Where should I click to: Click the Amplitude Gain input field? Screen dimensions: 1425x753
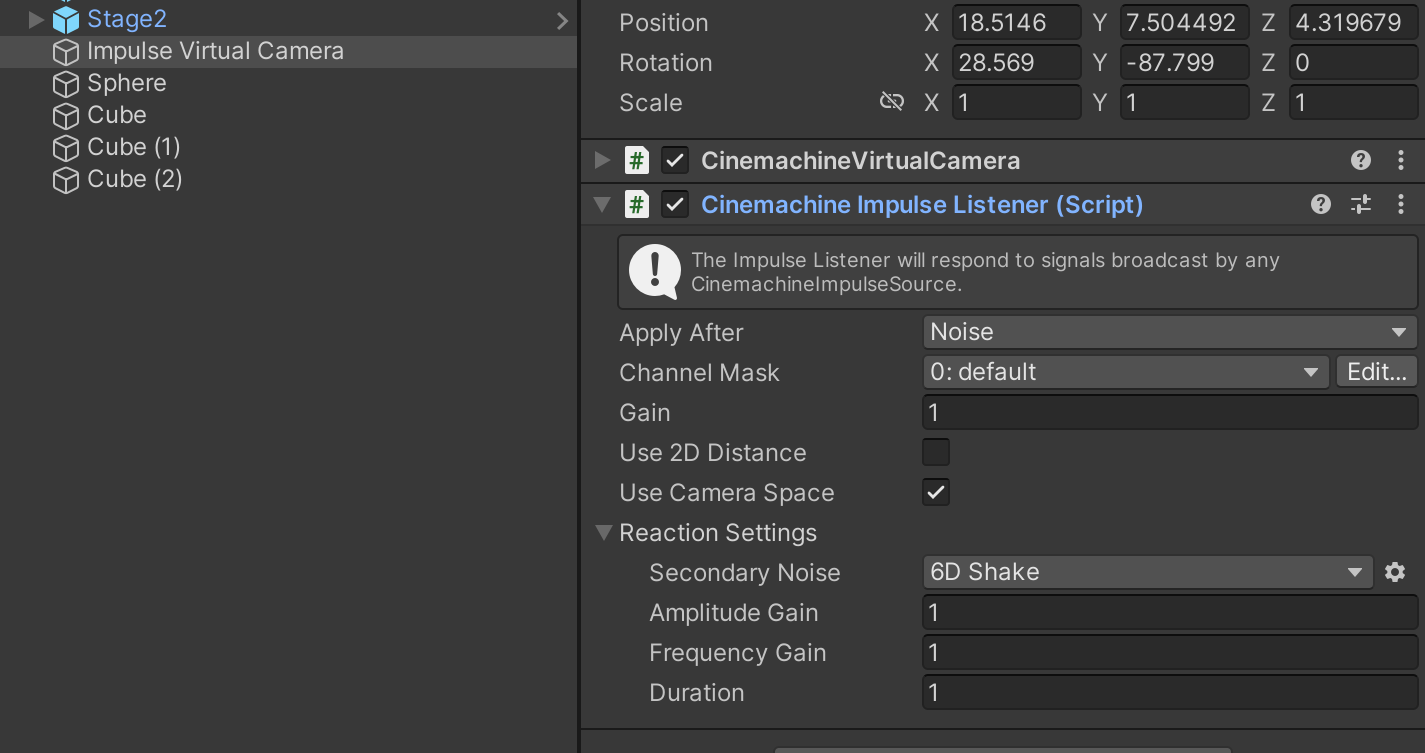(x=1169, y=612)
